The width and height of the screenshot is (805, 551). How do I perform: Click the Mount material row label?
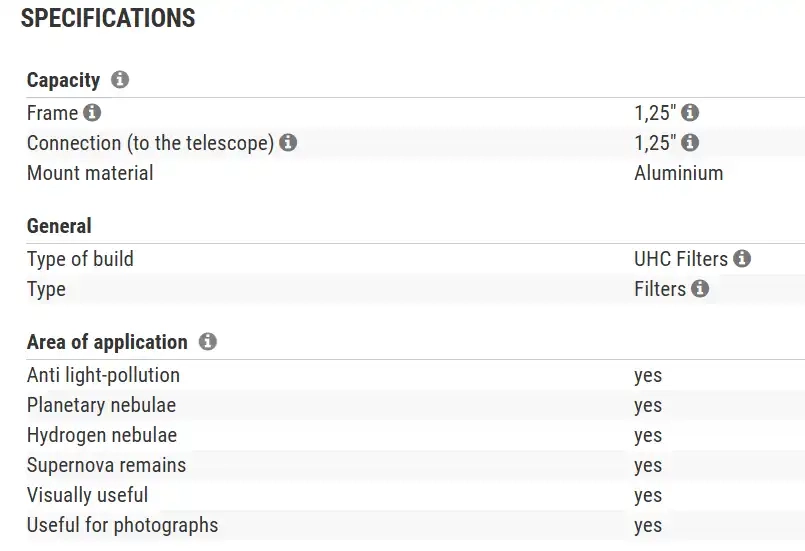click(x=90, y=173)
